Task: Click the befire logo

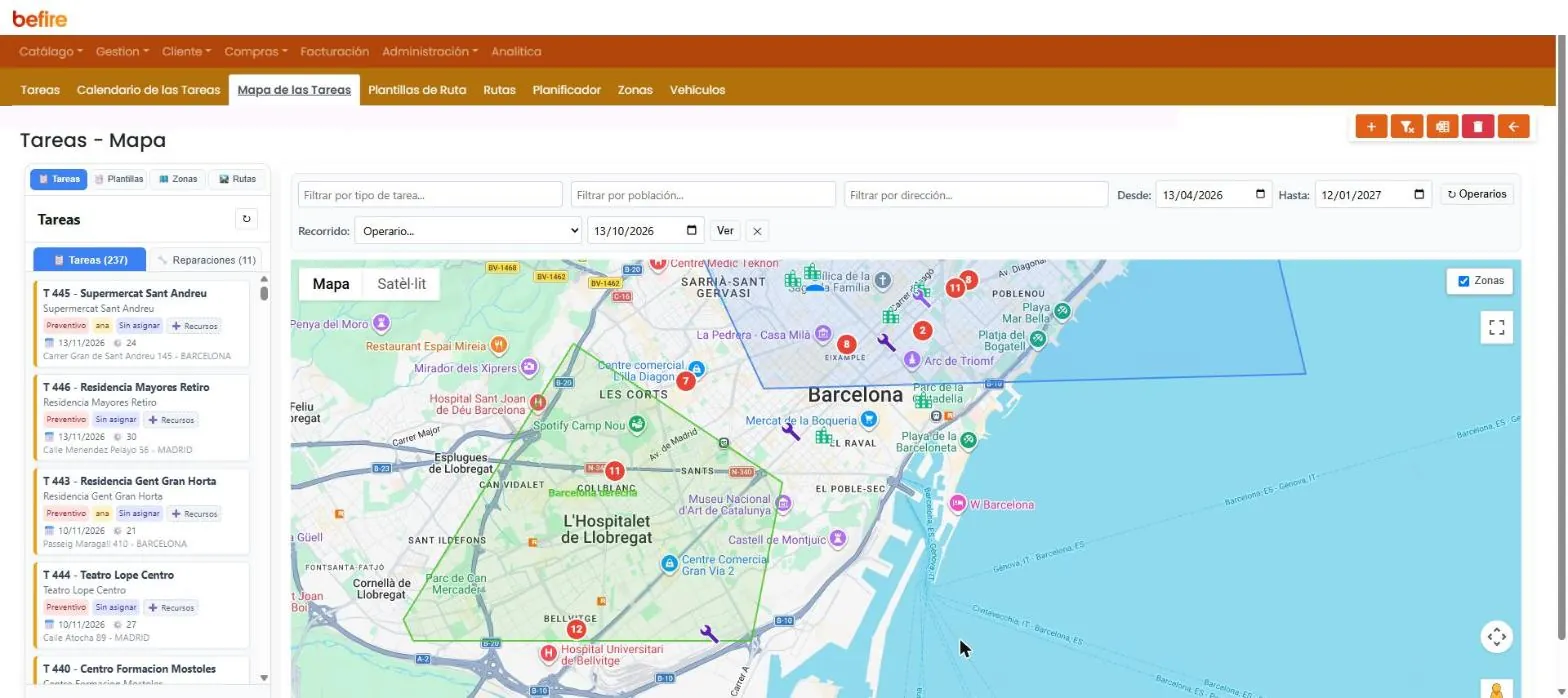Action: point(40,17)
